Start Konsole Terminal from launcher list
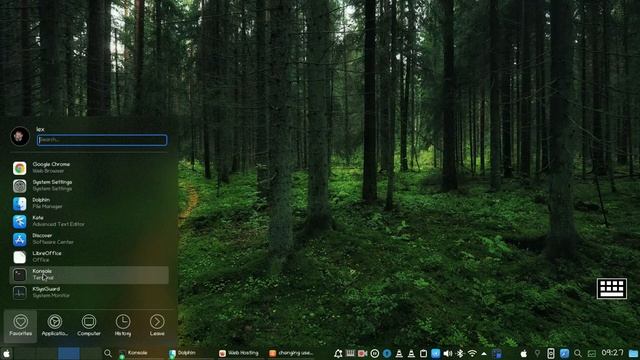The height and width of the screenshot is (360, 640). (89, 275)
